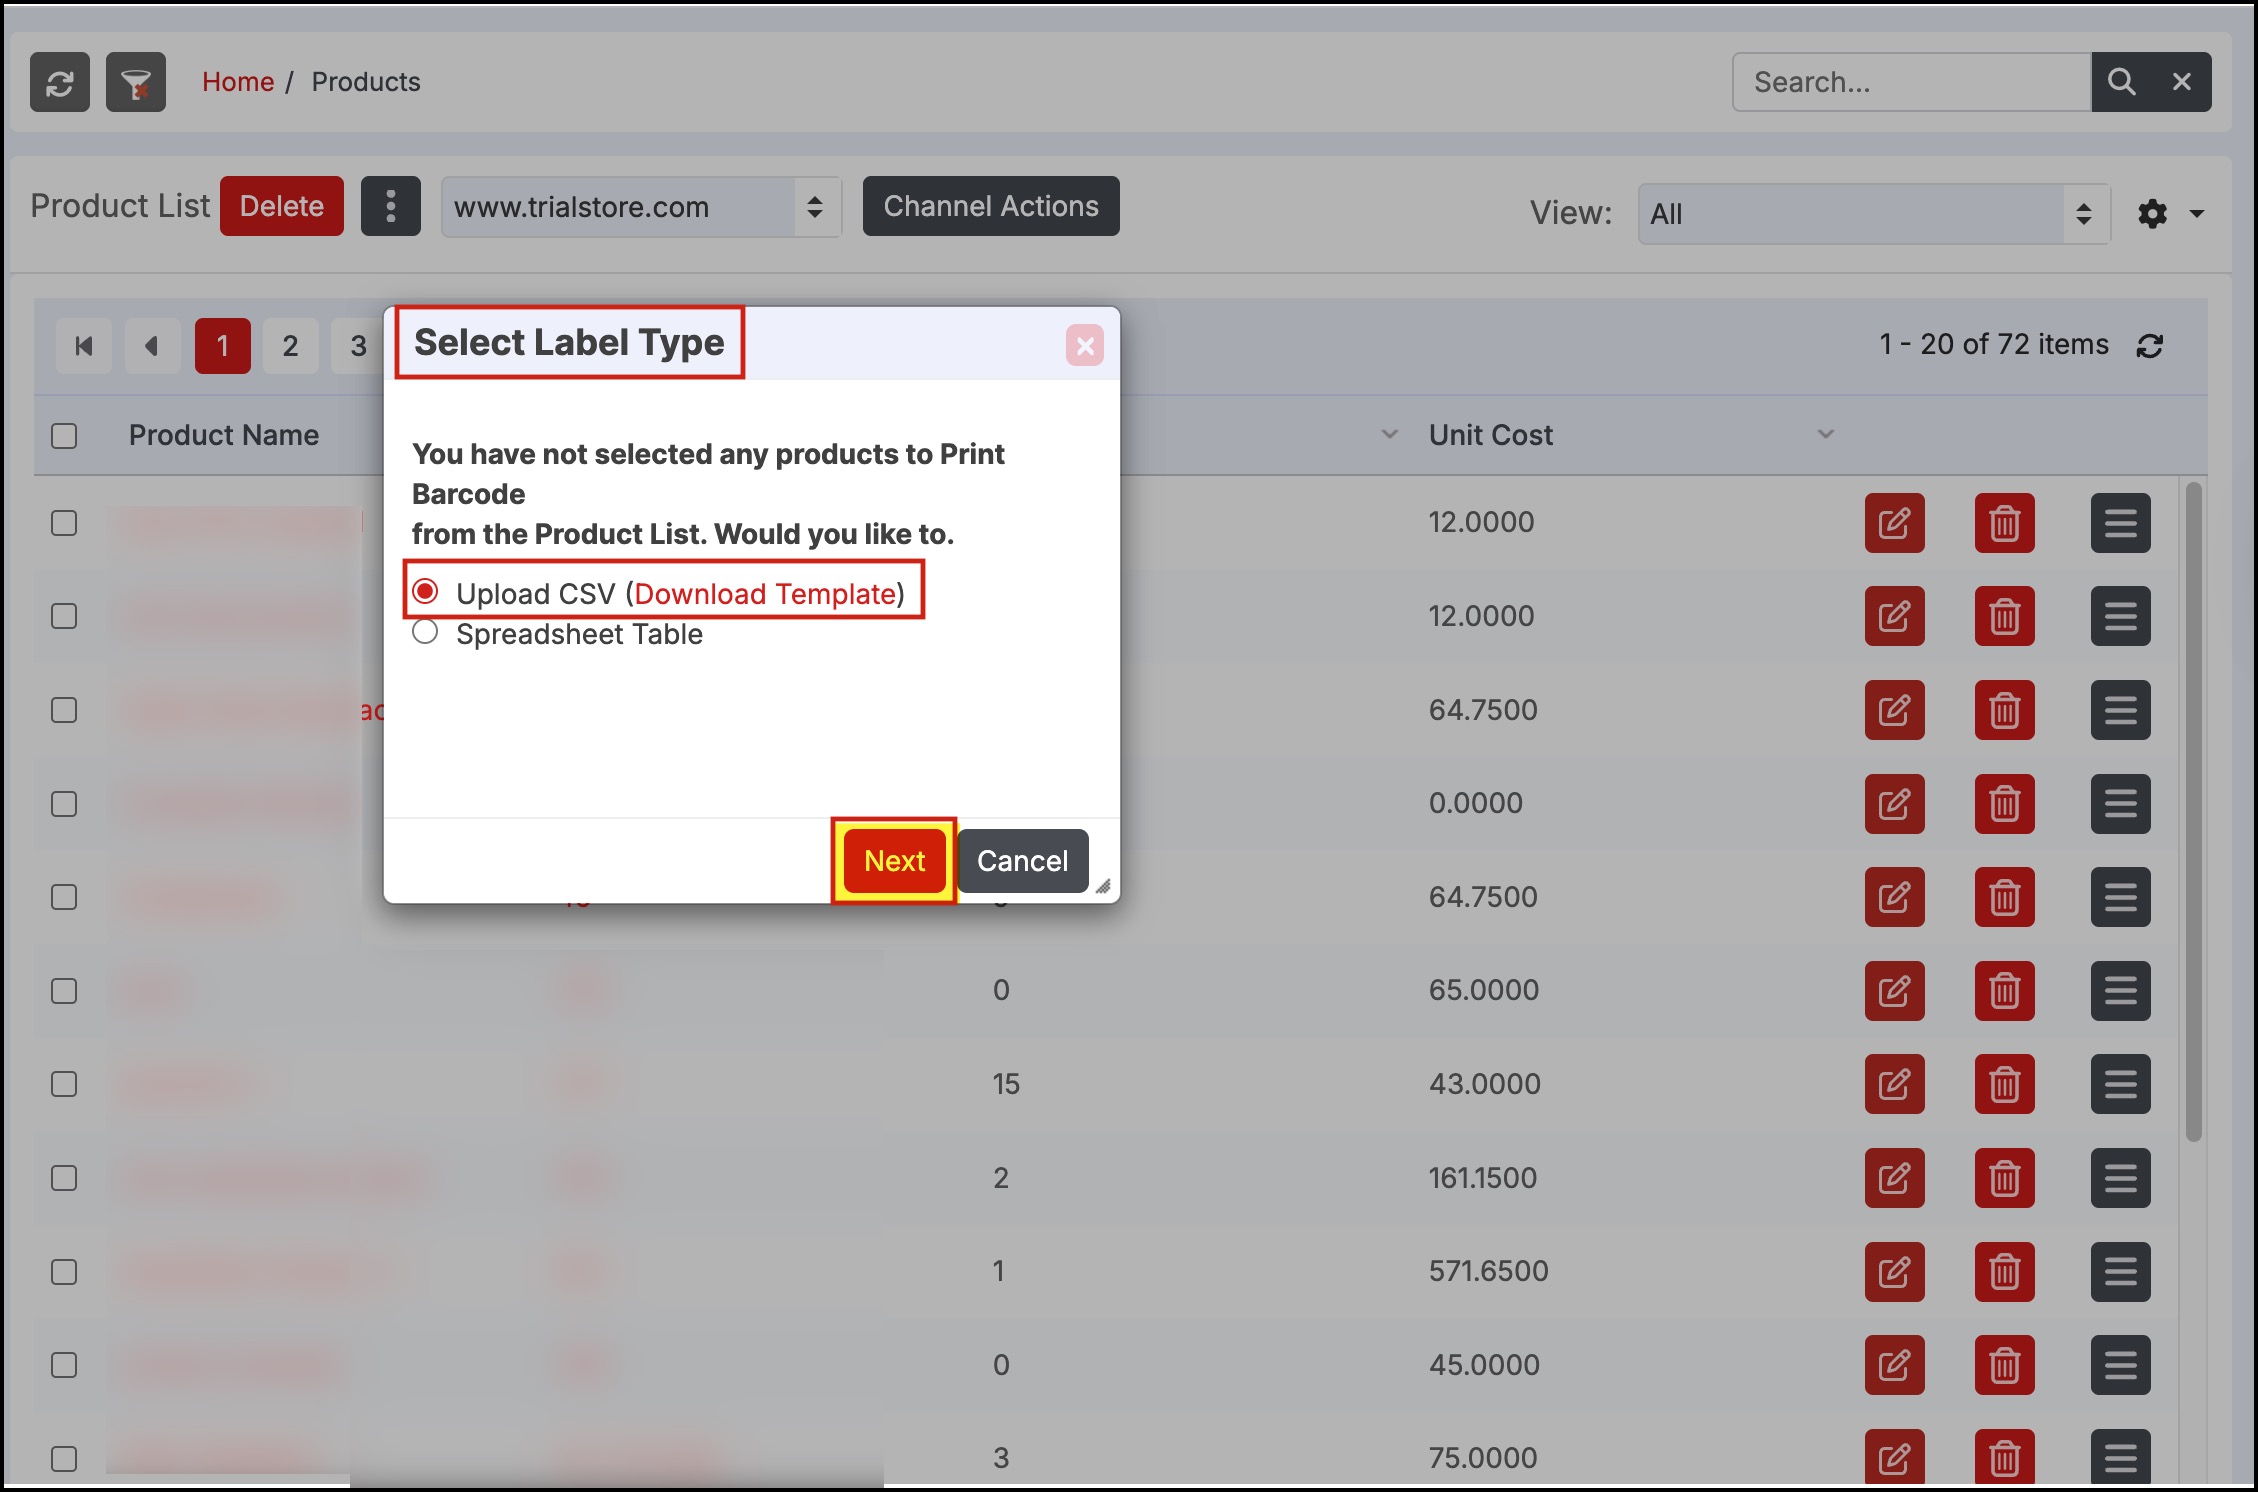Screen dimensions: 2258x1492
Task: Click trash icon for 64.7500 cost row
Action: 2004,710
